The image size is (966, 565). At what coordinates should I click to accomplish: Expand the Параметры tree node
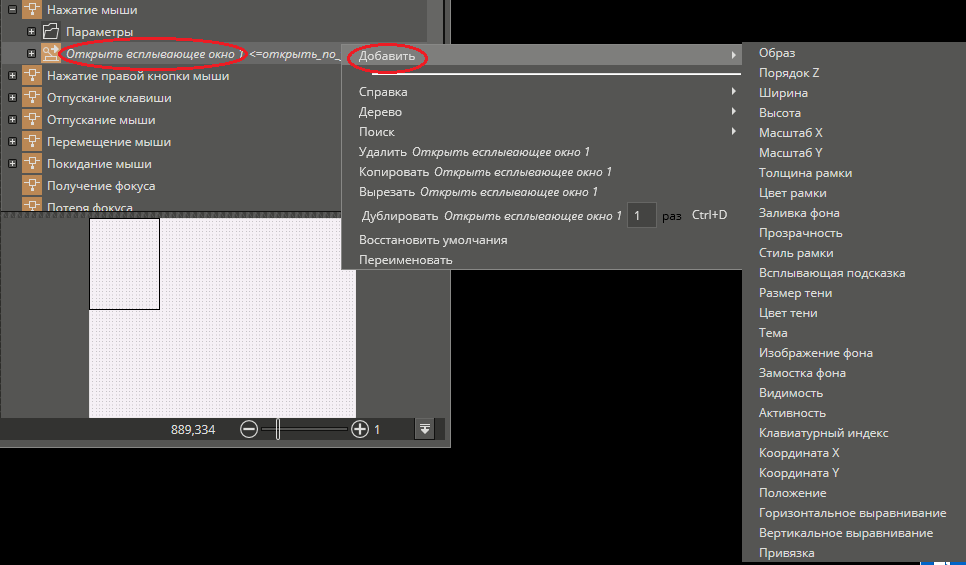[x=31, y=32]
